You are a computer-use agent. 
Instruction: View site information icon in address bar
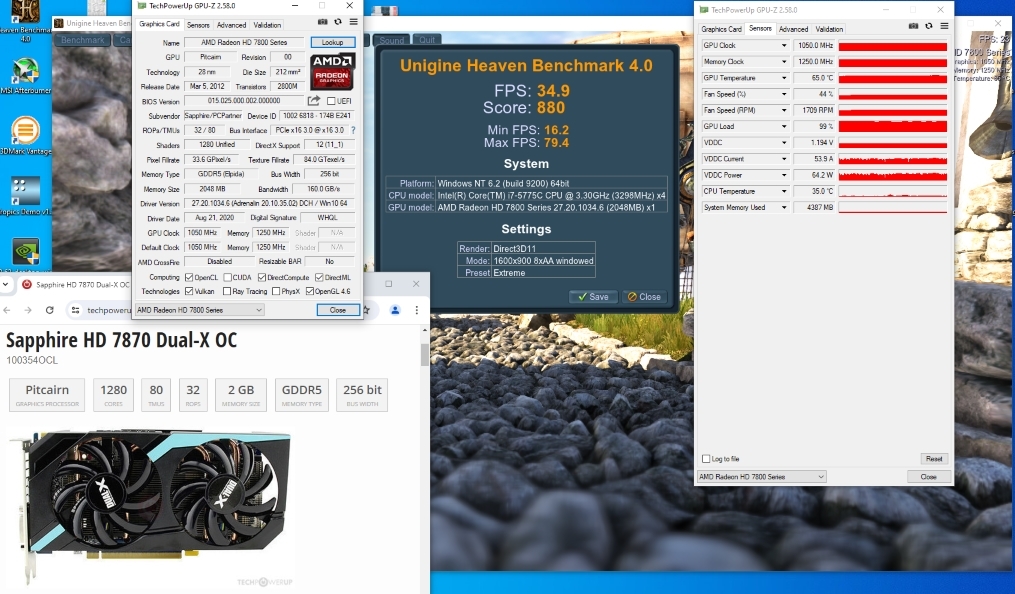point(76,310)
